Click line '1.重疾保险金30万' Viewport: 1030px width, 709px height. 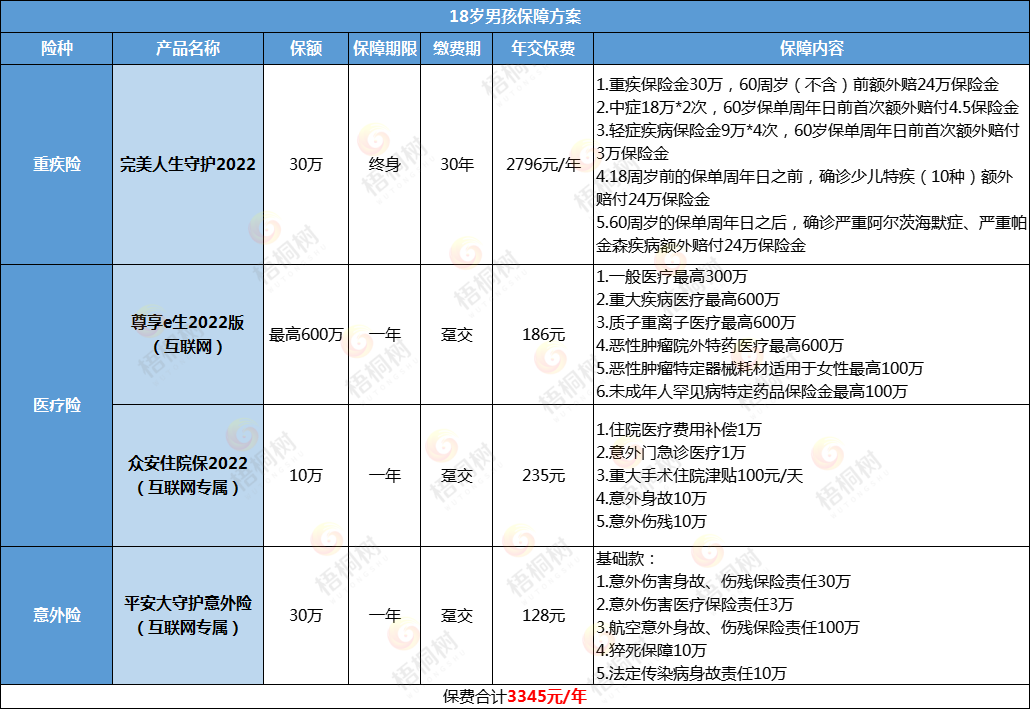(797, 84)
